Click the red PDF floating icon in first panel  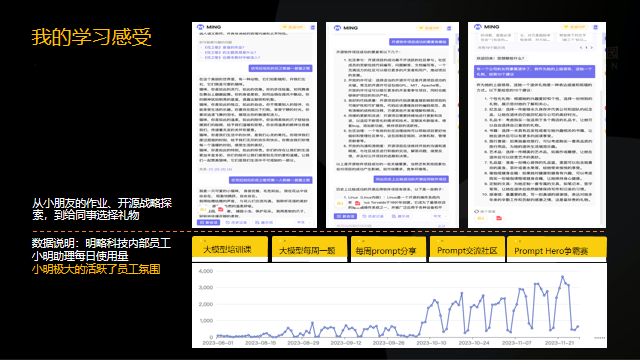[x=220, y=209]
